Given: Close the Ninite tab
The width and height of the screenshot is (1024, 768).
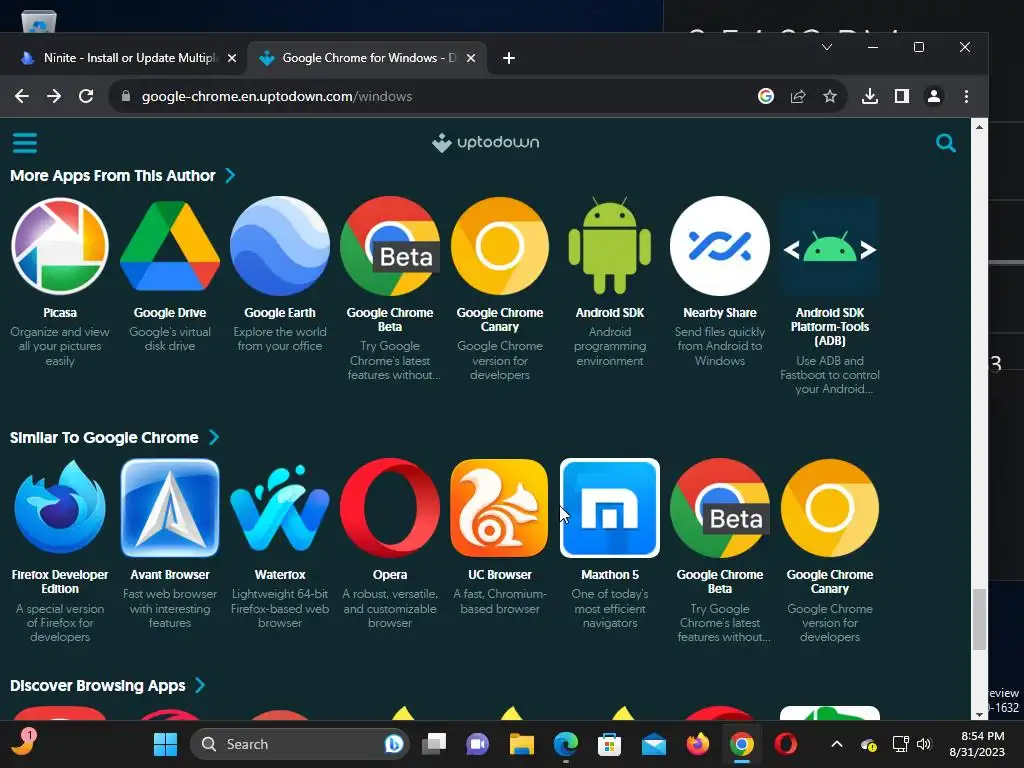Looking at the screenshot, I should coord(232,58).
